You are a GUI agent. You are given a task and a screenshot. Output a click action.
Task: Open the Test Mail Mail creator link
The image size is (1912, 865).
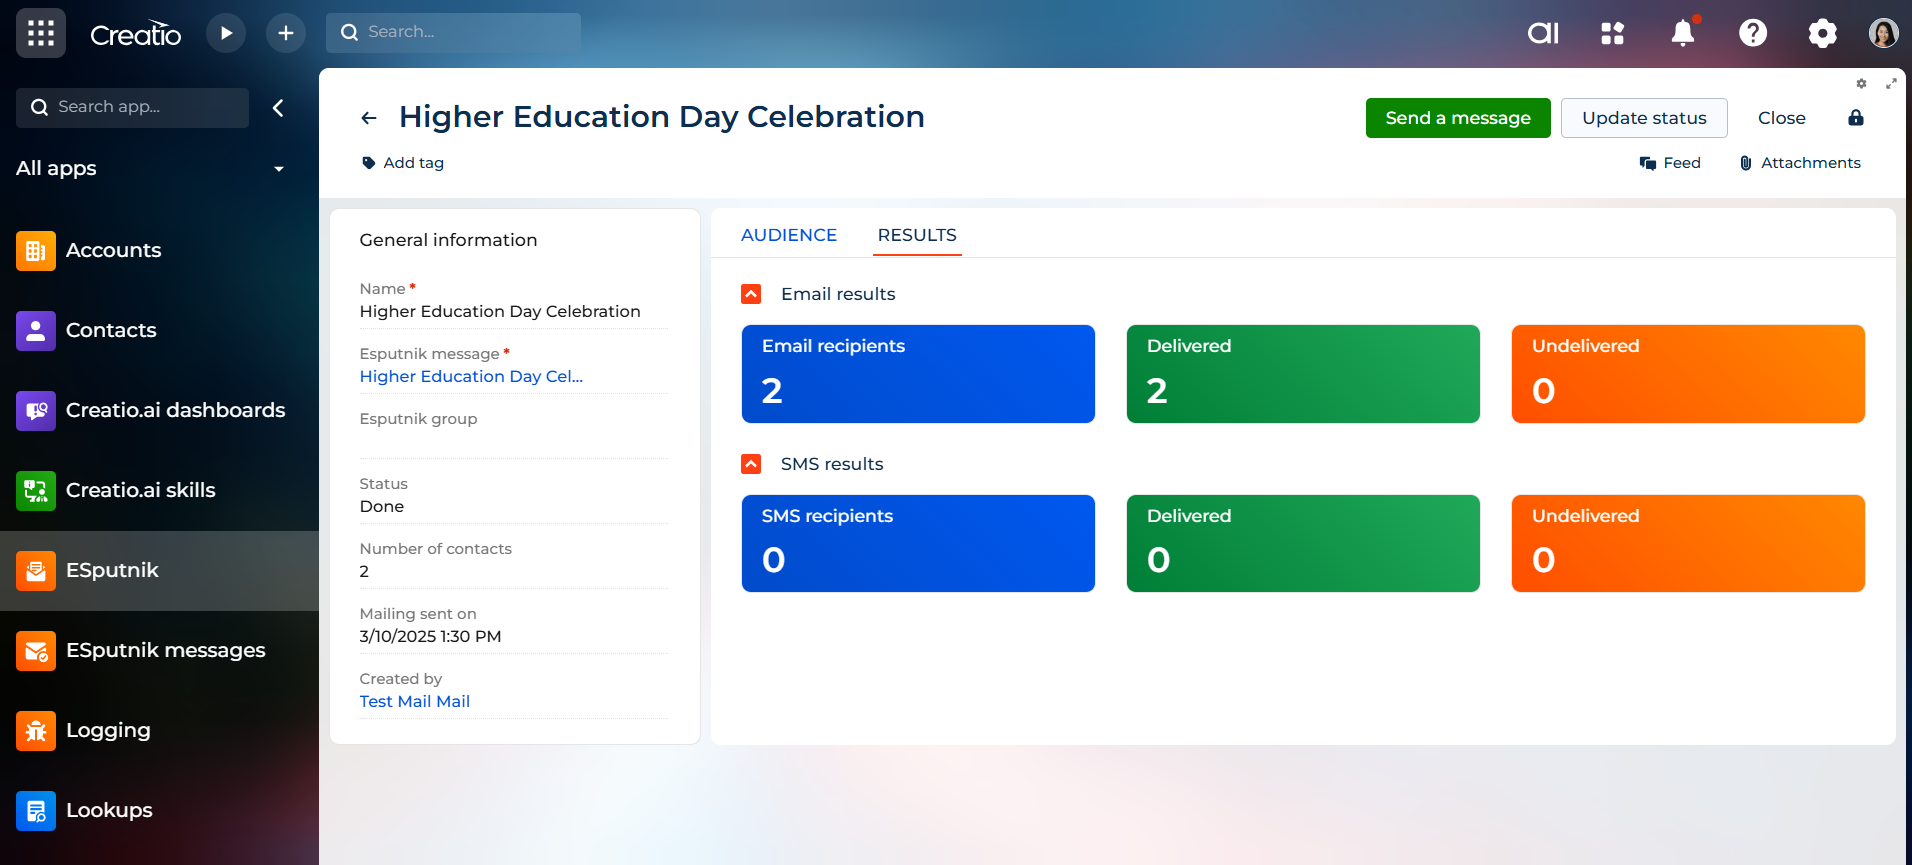point(415,701)
